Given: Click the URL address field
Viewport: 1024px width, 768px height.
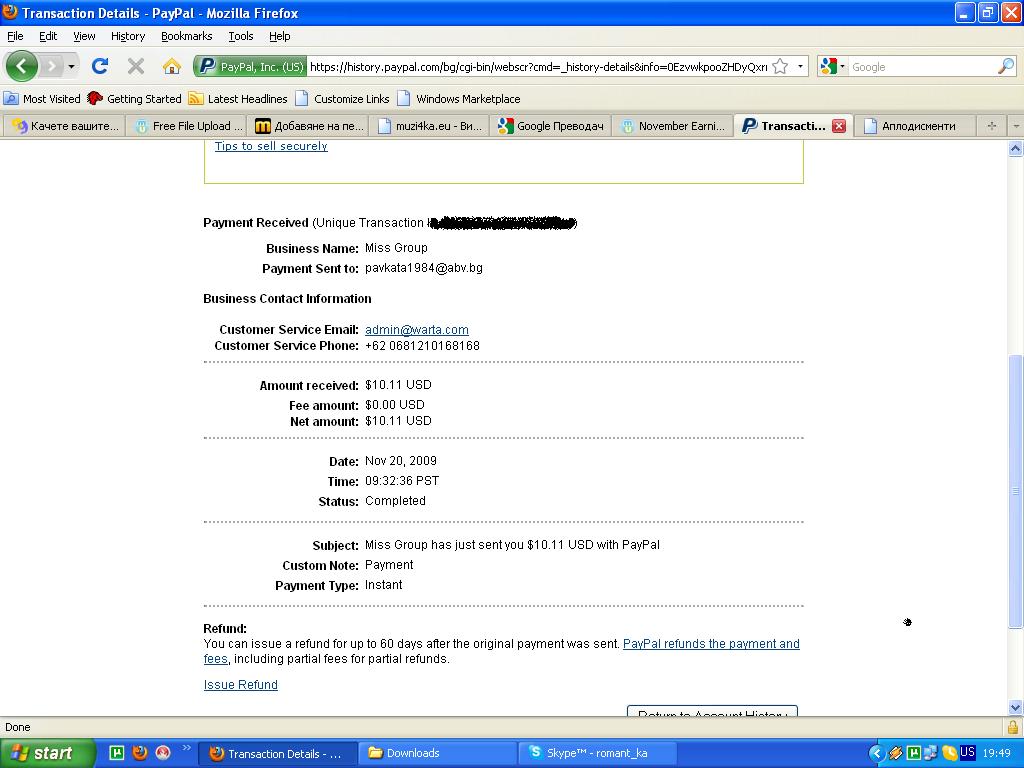Looking at the screenshot, I should pos(538,67).
